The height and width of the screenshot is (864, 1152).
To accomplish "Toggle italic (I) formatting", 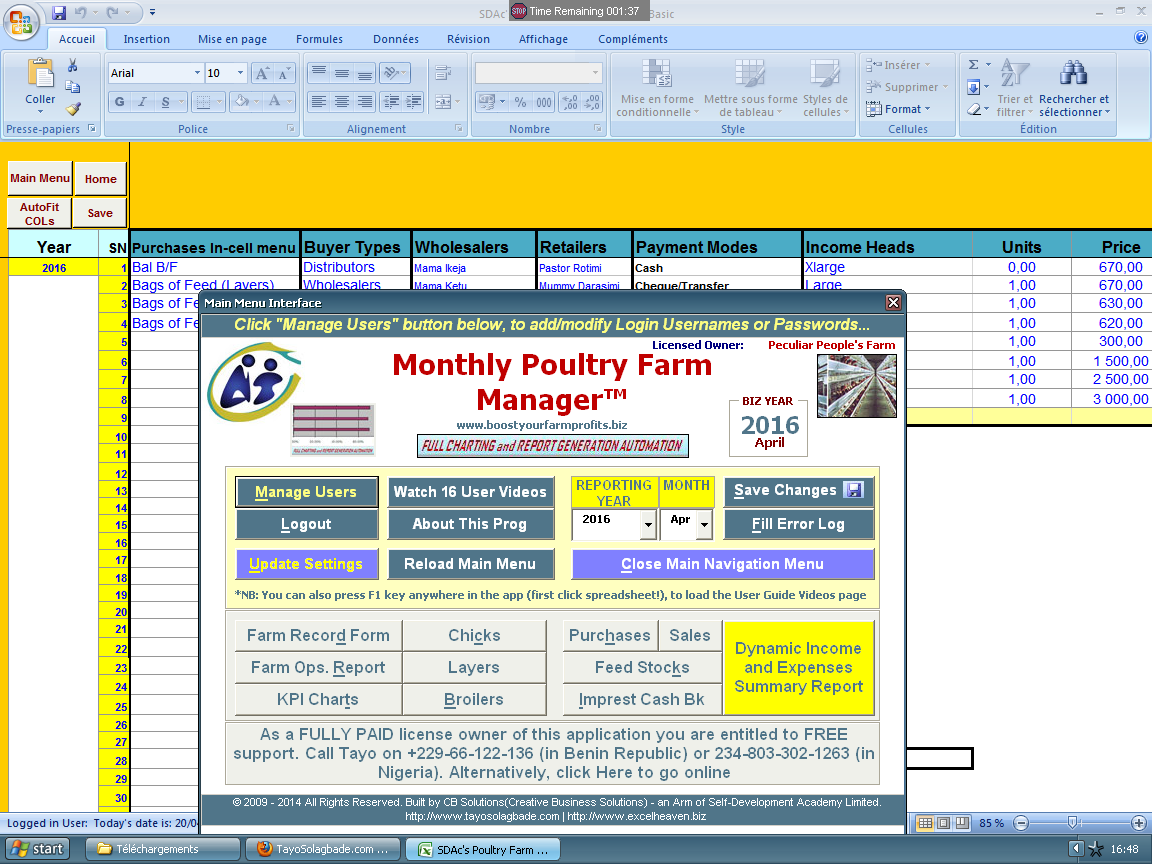I will click(x=143, y=102).
